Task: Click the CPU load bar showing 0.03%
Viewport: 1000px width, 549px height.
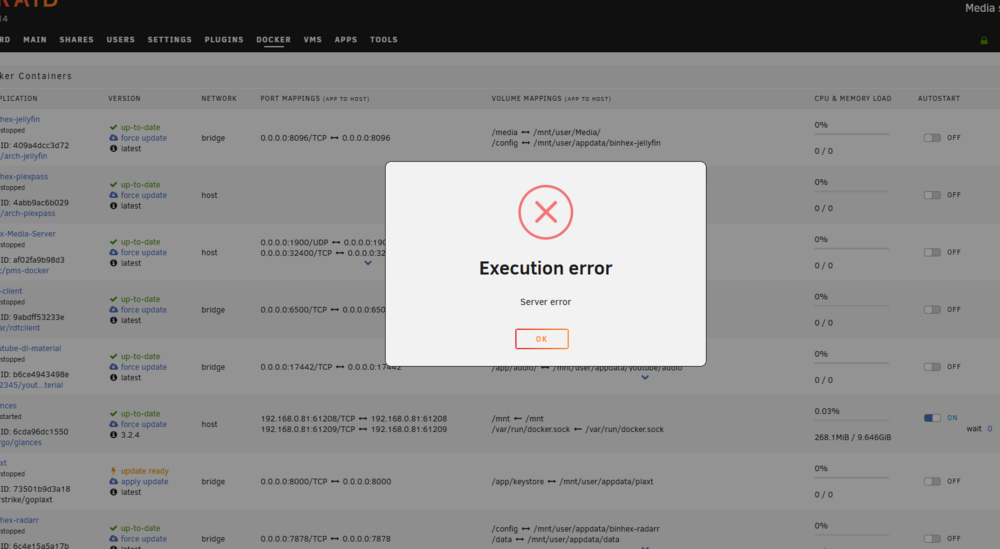Action: pos(851,420)
